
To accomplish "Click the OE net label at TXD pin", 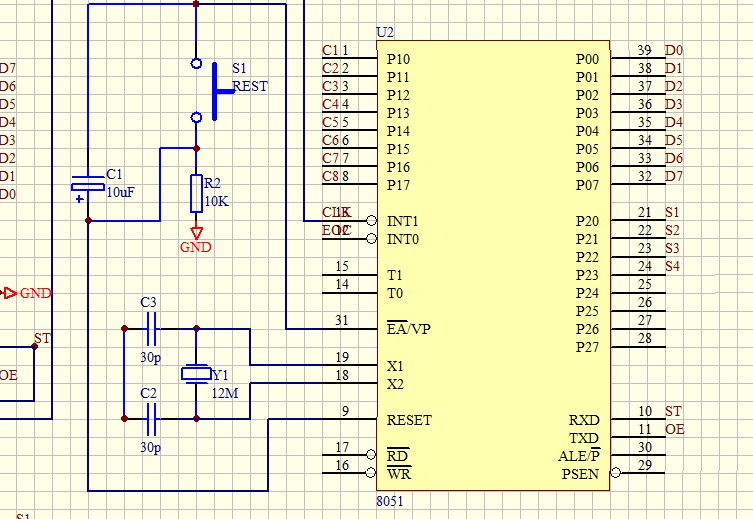I will click(x=675, y=429).
